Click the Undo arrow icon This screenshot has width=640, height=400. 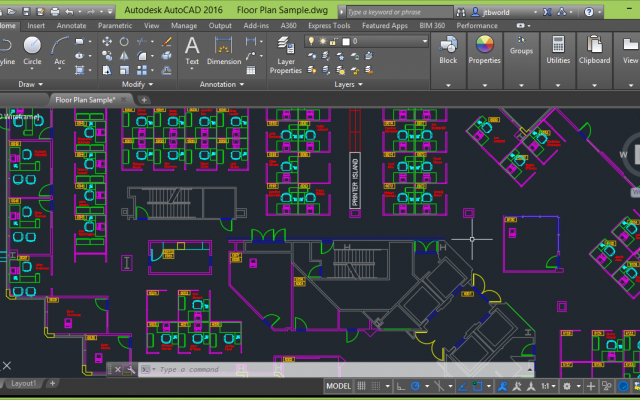pos(69,11)
